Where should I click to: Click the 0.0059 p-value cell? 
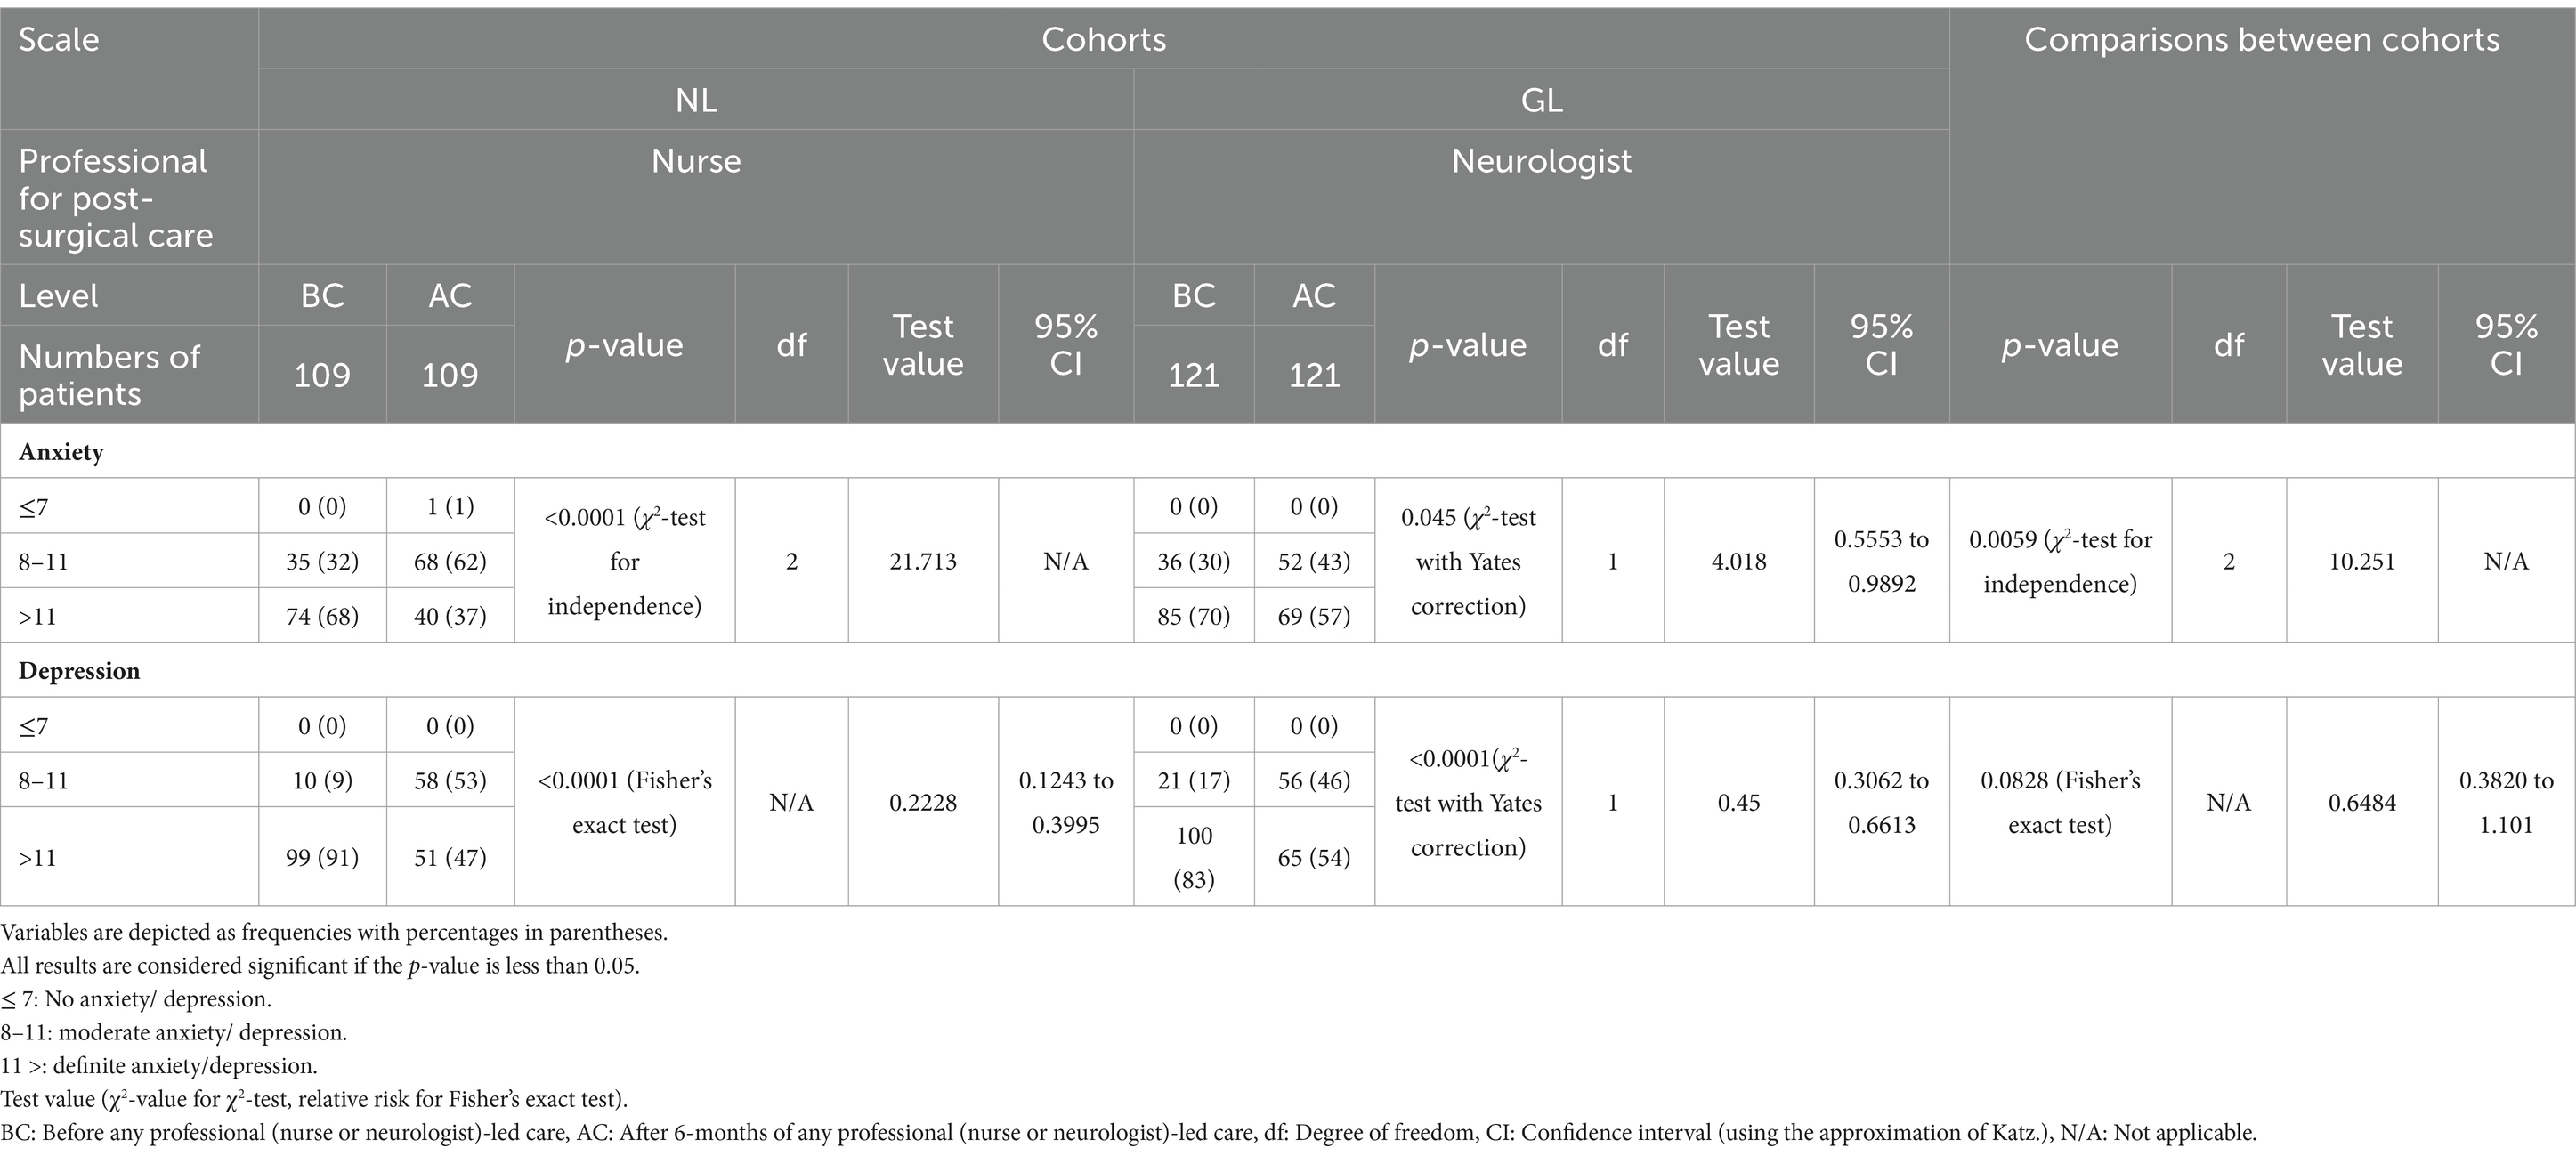(x=2060, y=561)
